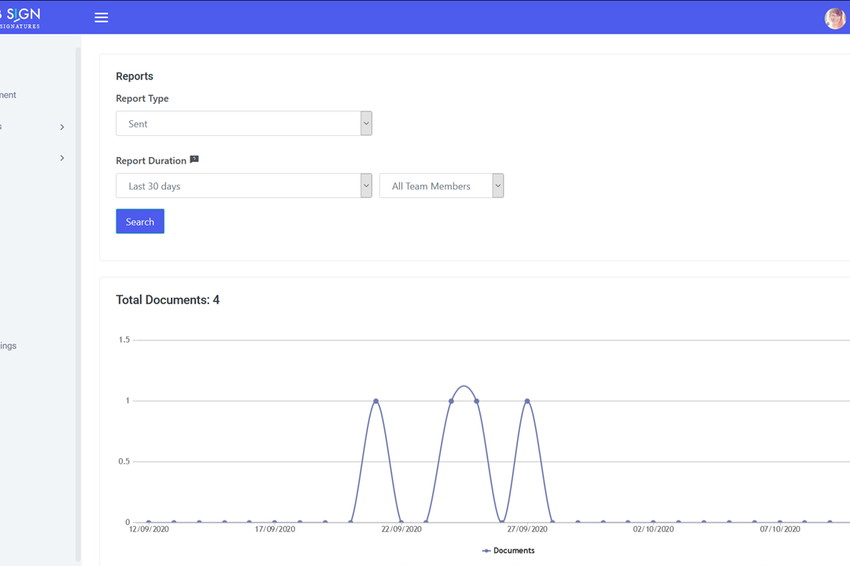The height and width of the screenshot is (566, 850).
Task: Toggle the Documents legend item
Action: (508, 550)
